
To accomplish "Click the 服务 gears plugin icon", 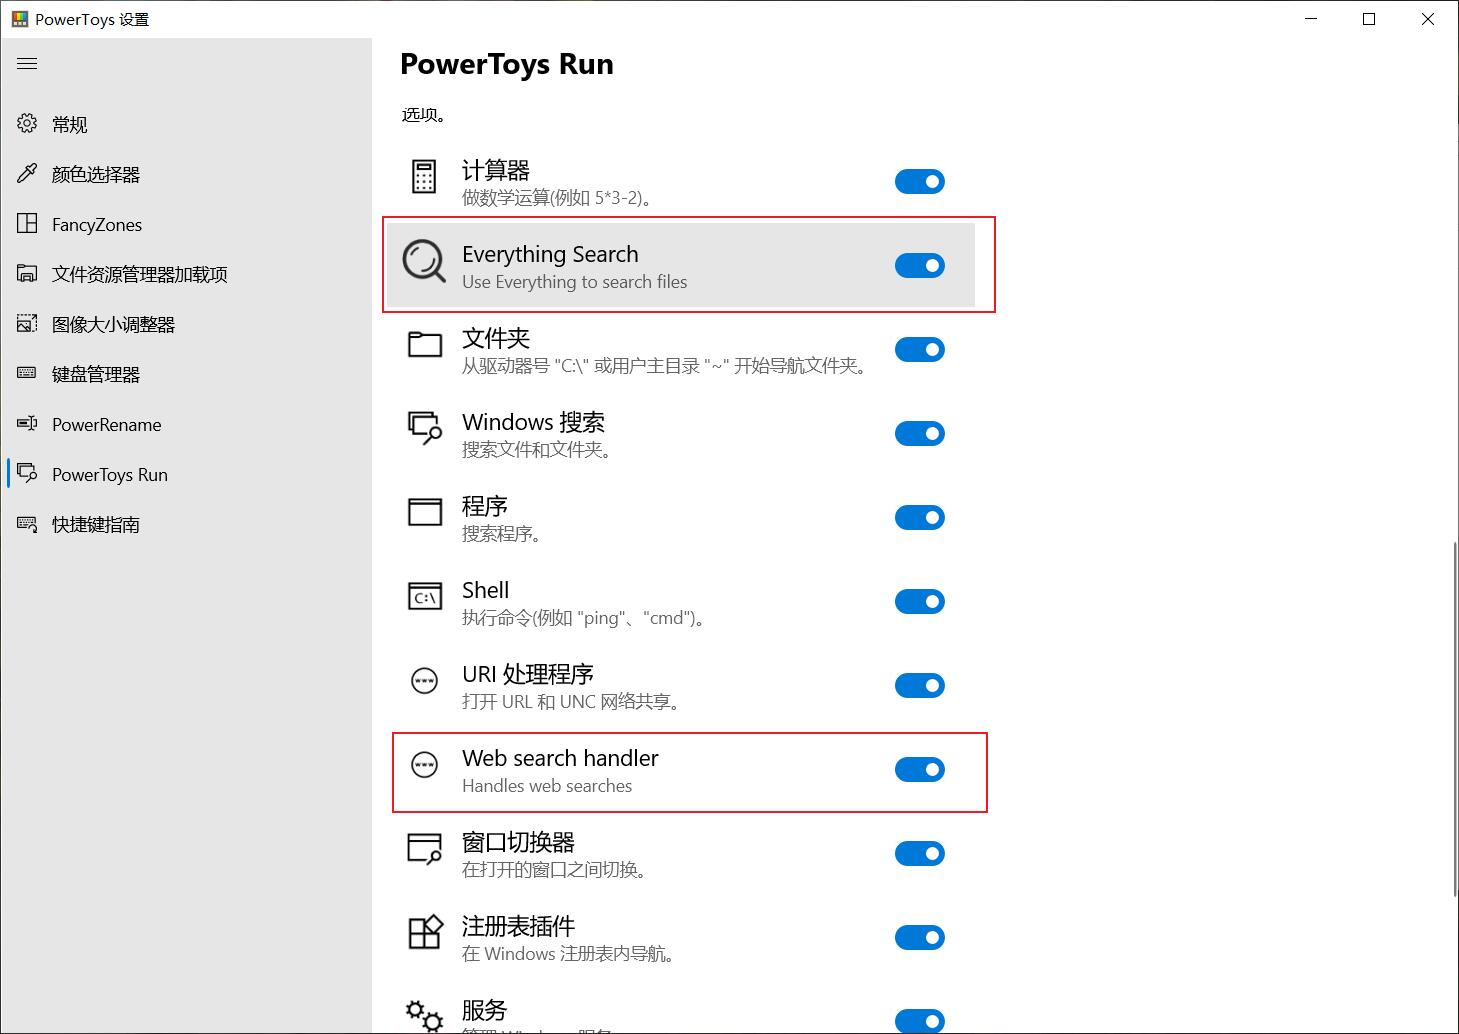I will 424,1015.
